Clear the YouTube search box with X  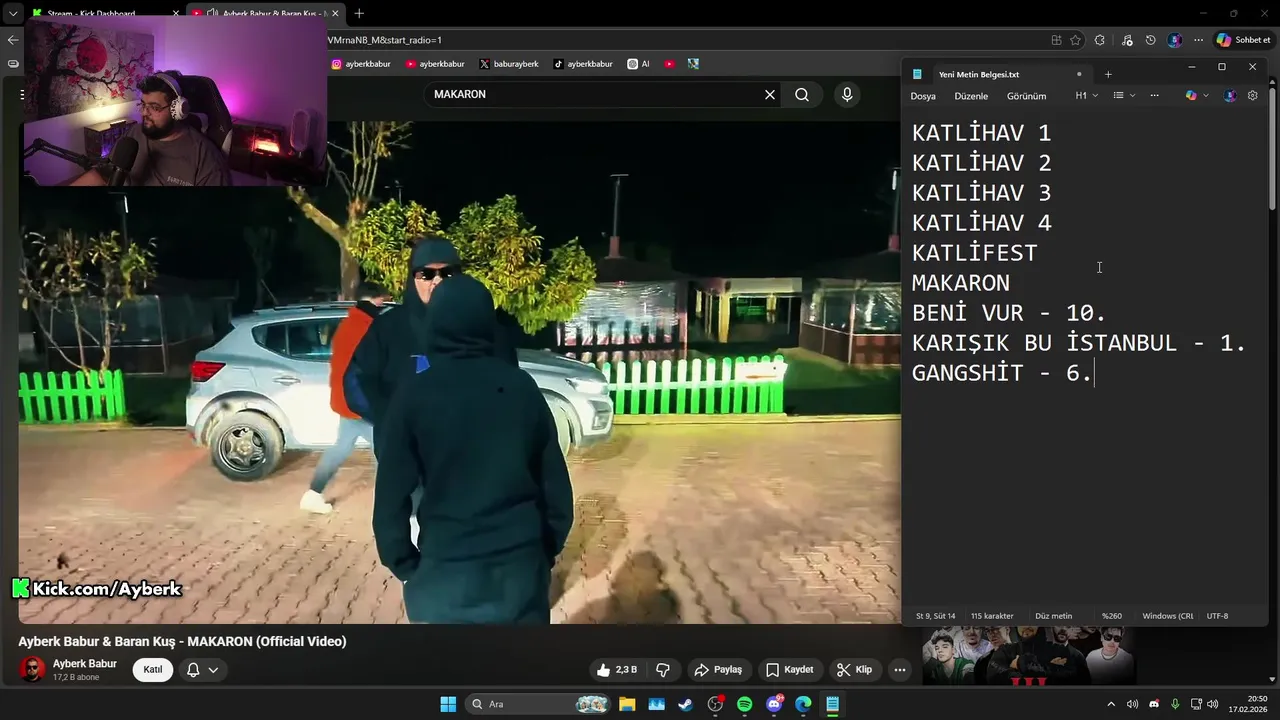(x=770, y=94)
